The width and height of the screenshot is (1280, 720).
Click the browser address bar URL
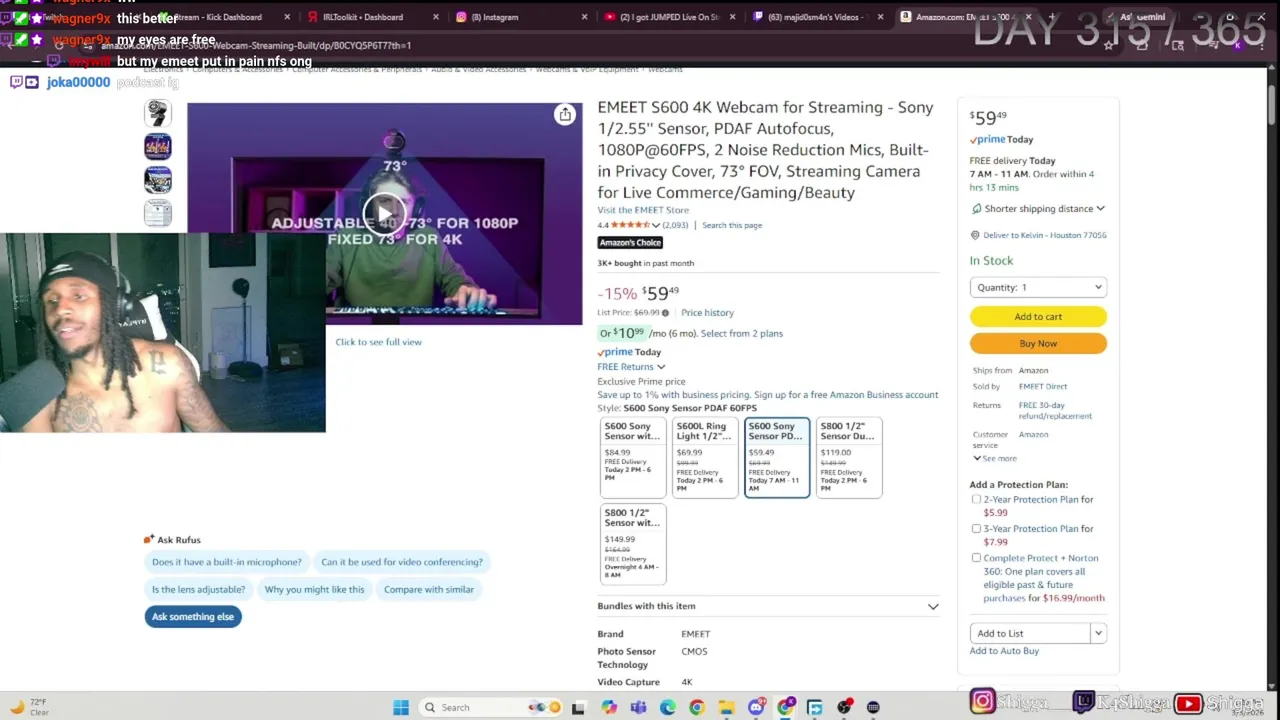tap(256, 45)
